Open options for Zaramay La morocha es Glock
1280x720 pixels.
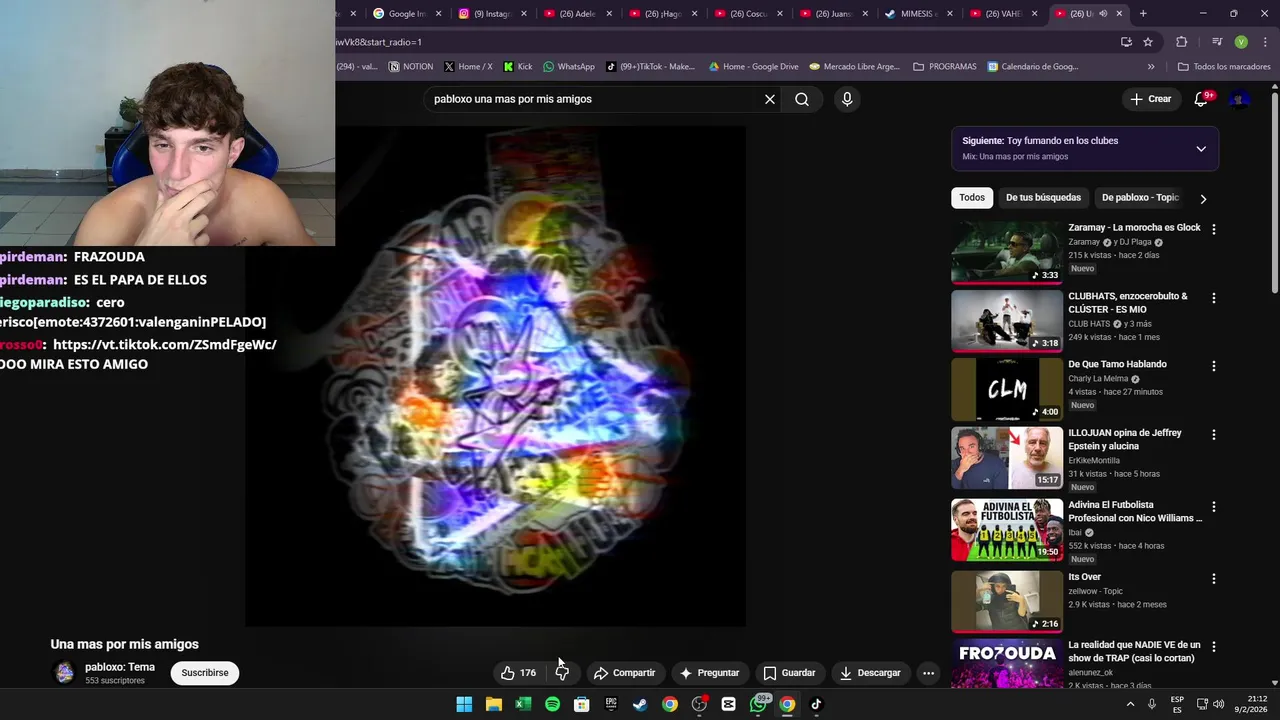[x=1214, y=229]
